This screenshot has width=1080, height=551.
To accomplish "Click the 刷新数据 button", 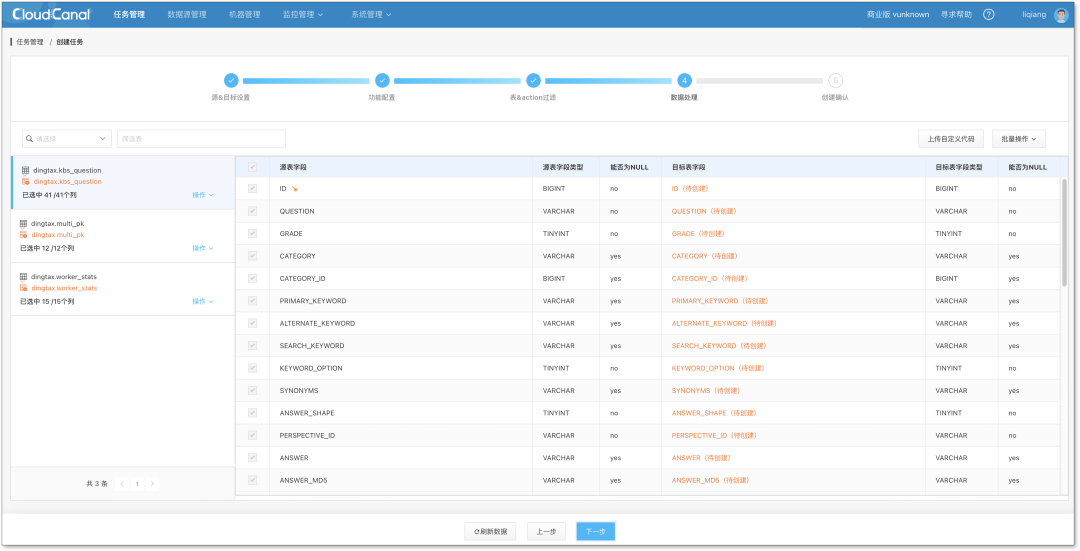I will coord(490,532).
